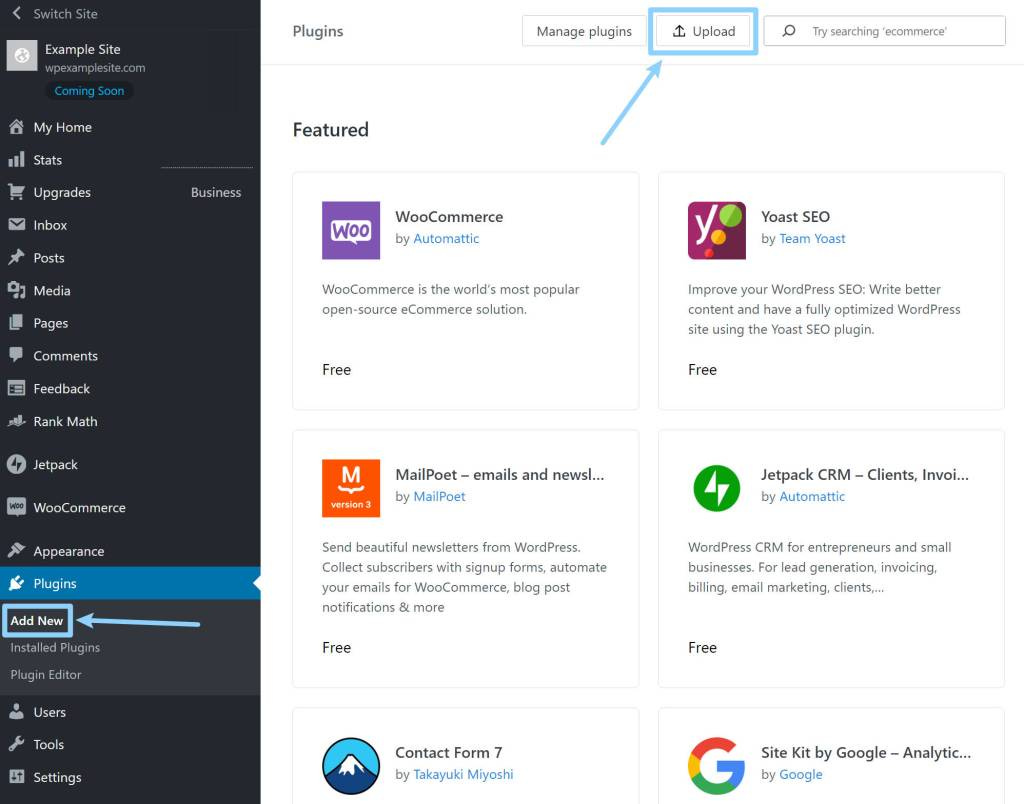Click the Contact Form 7 logo

click(351, 766)
